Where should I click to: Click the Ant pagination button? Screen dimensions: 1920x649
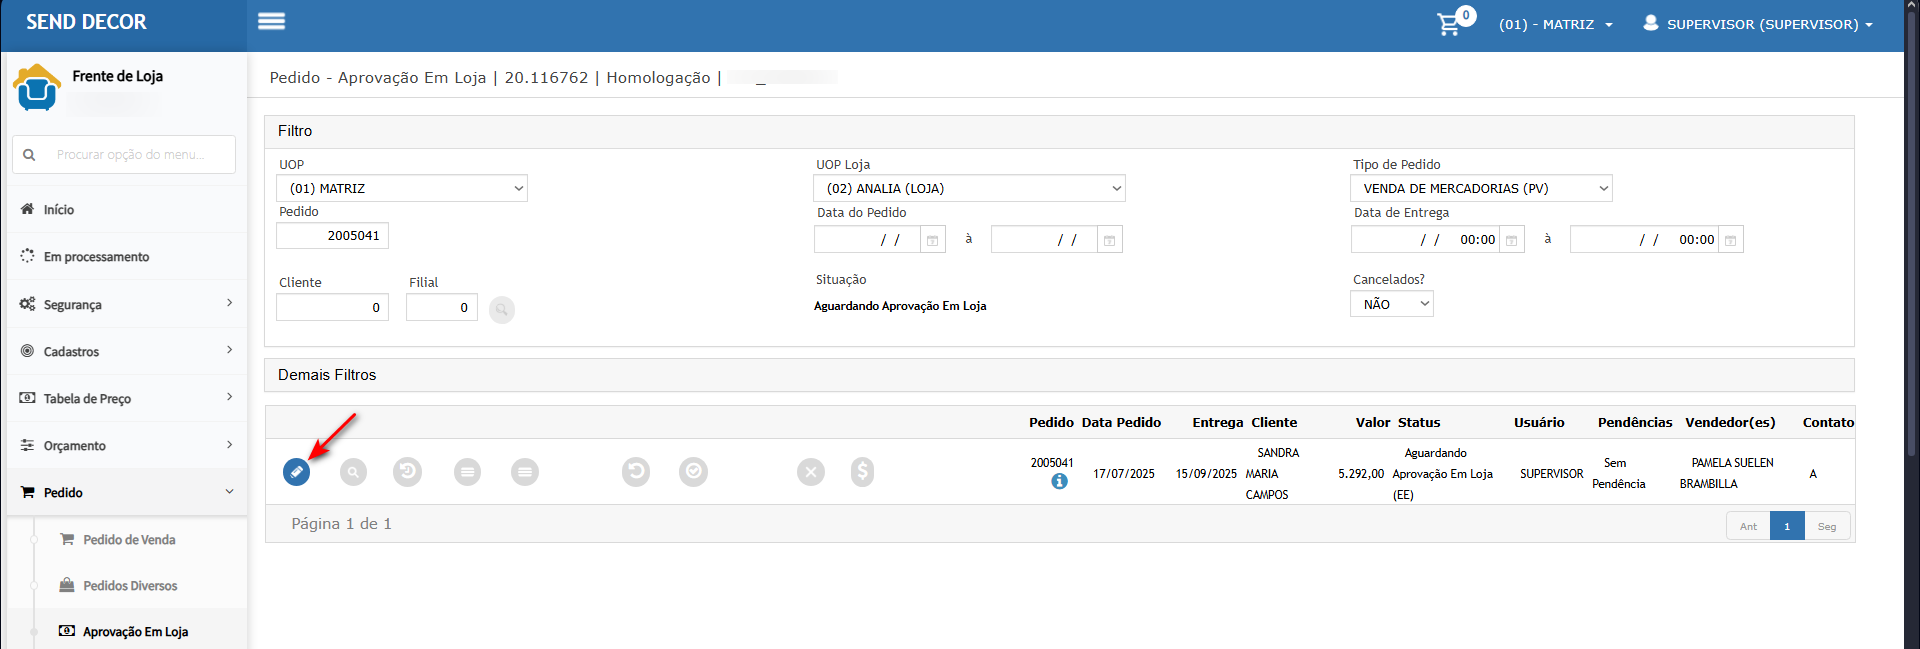[x=1748, y=526]
